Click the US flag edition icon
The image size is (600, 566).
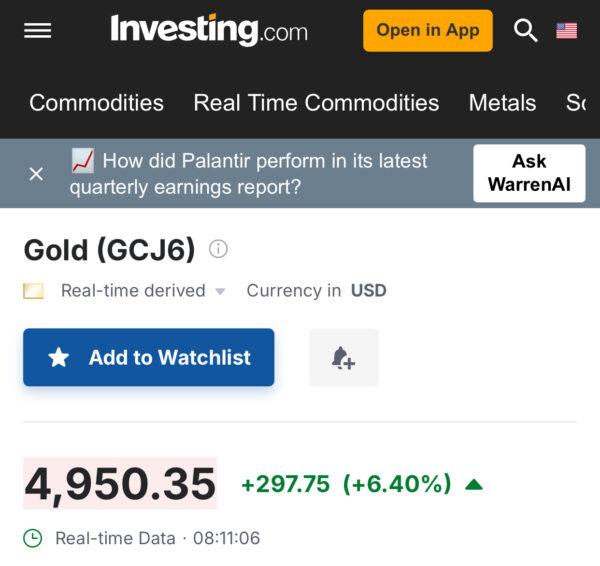(x=567, y=31)
